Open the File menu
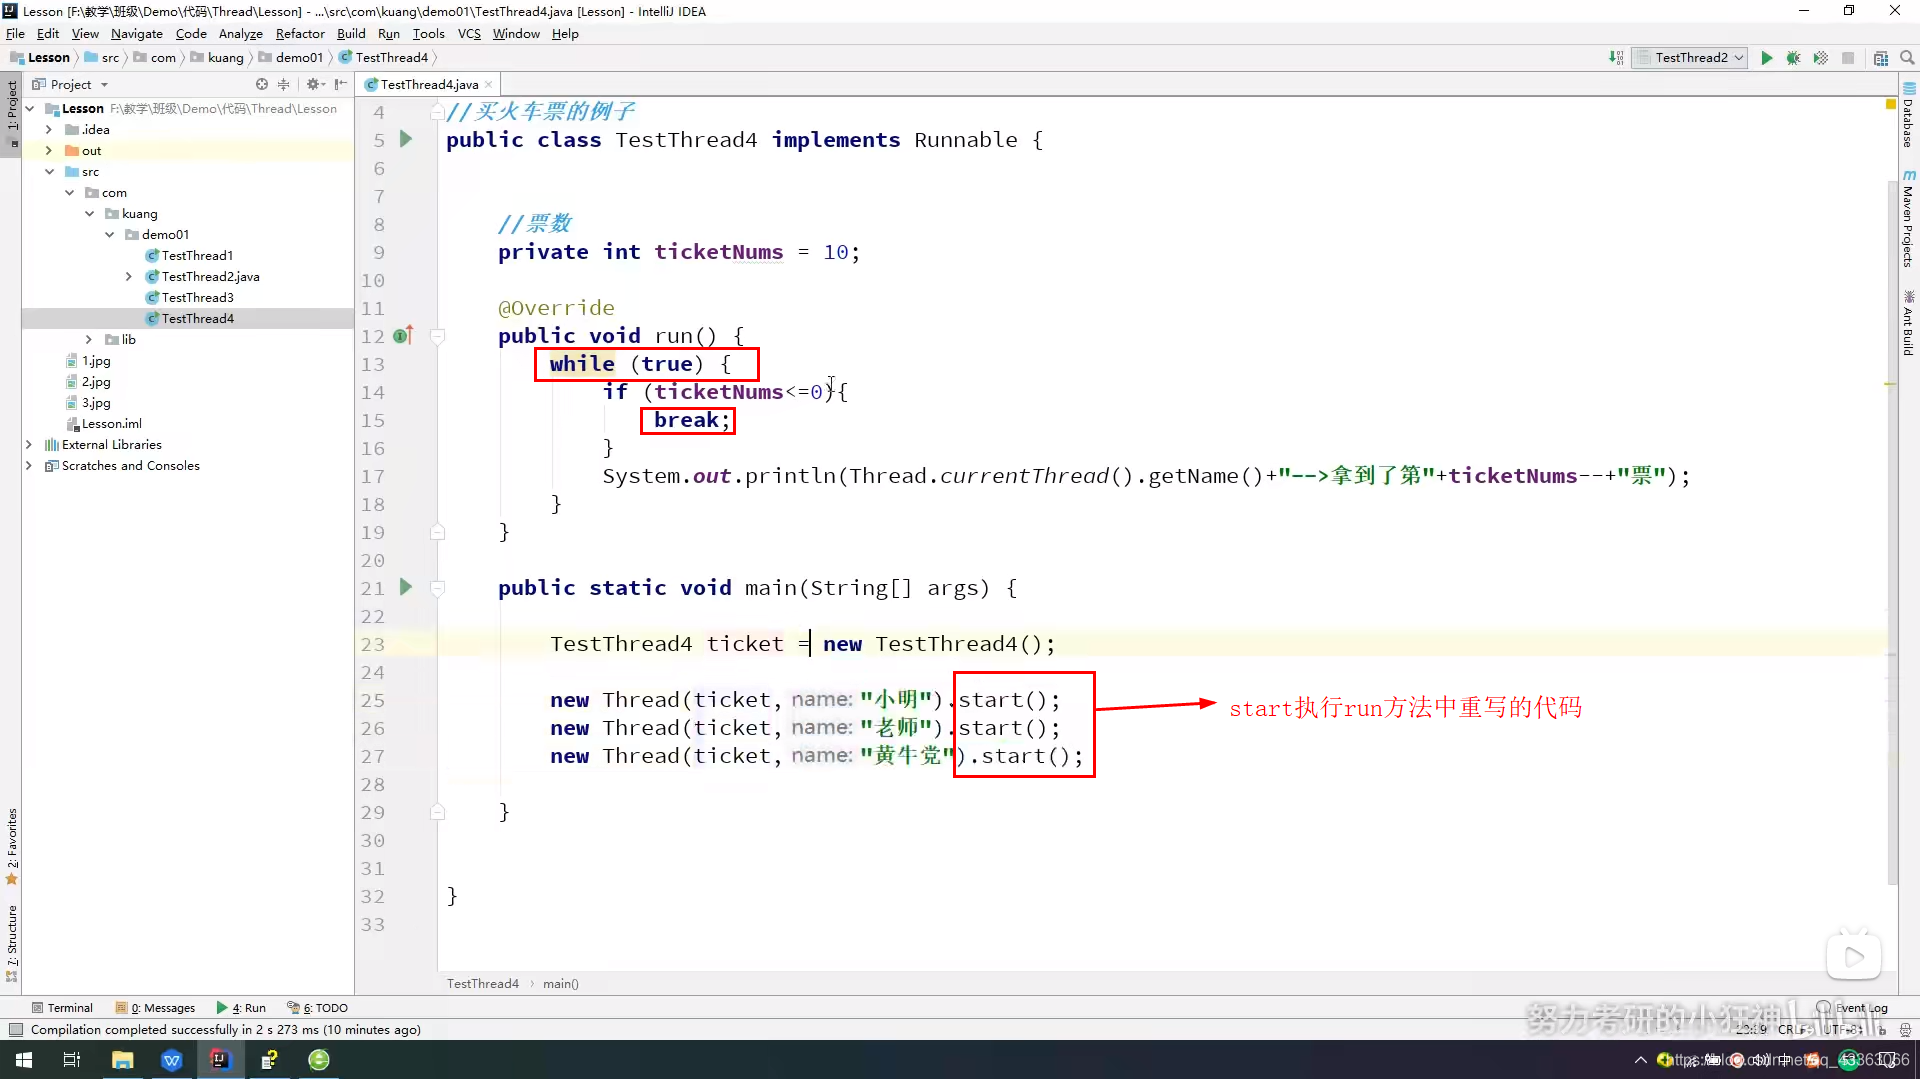 (15, 34)
